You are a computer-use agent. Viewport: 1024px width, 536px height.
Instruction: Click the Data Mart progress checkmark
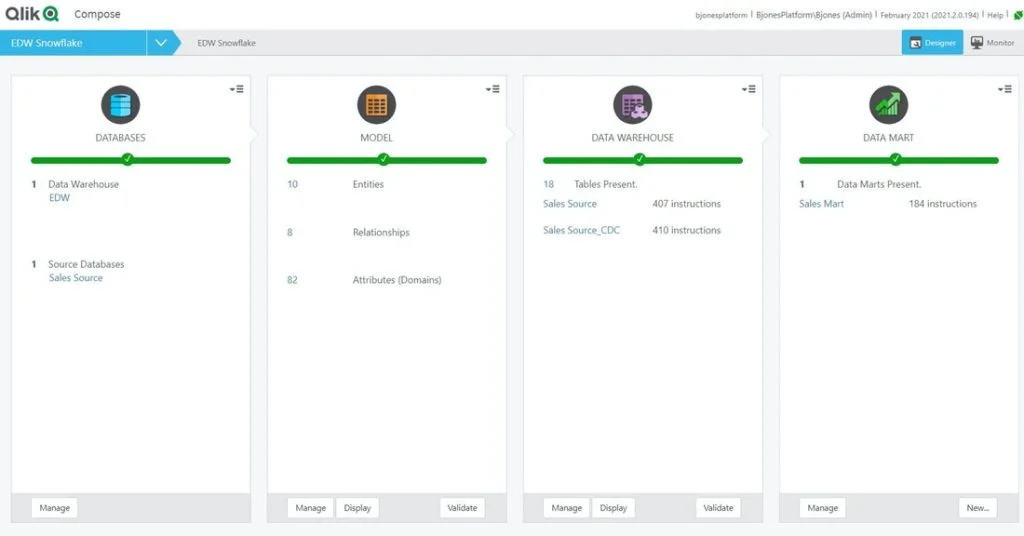click(895, 160)
